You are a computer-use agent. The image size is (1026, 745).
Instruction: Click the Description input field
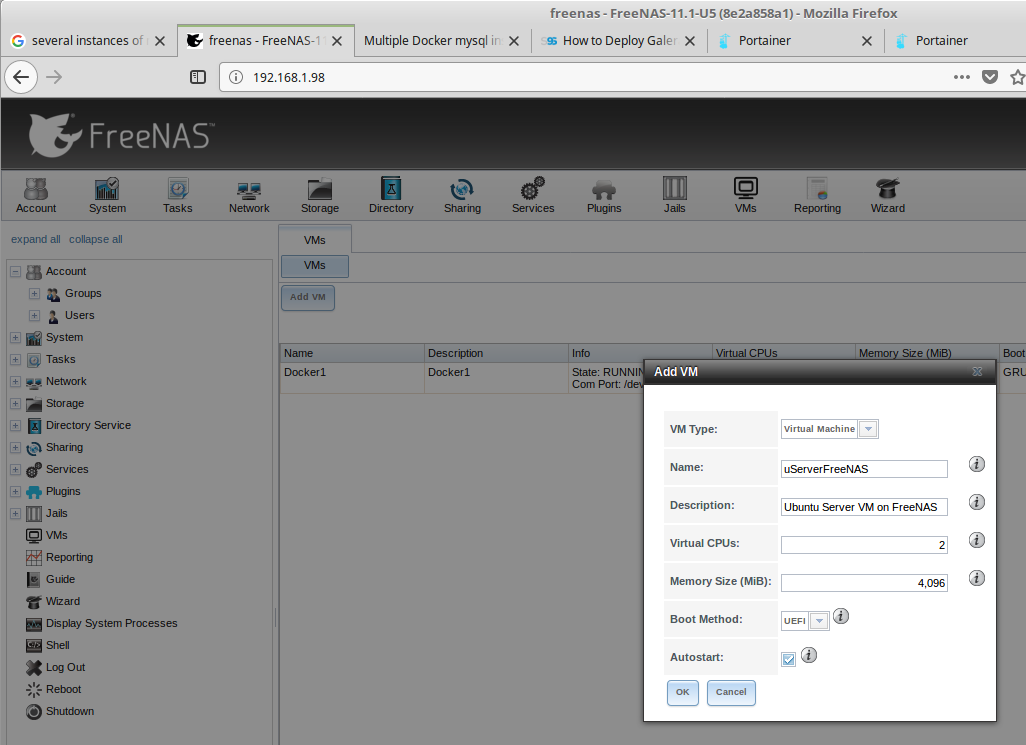(x=864, y=507)
